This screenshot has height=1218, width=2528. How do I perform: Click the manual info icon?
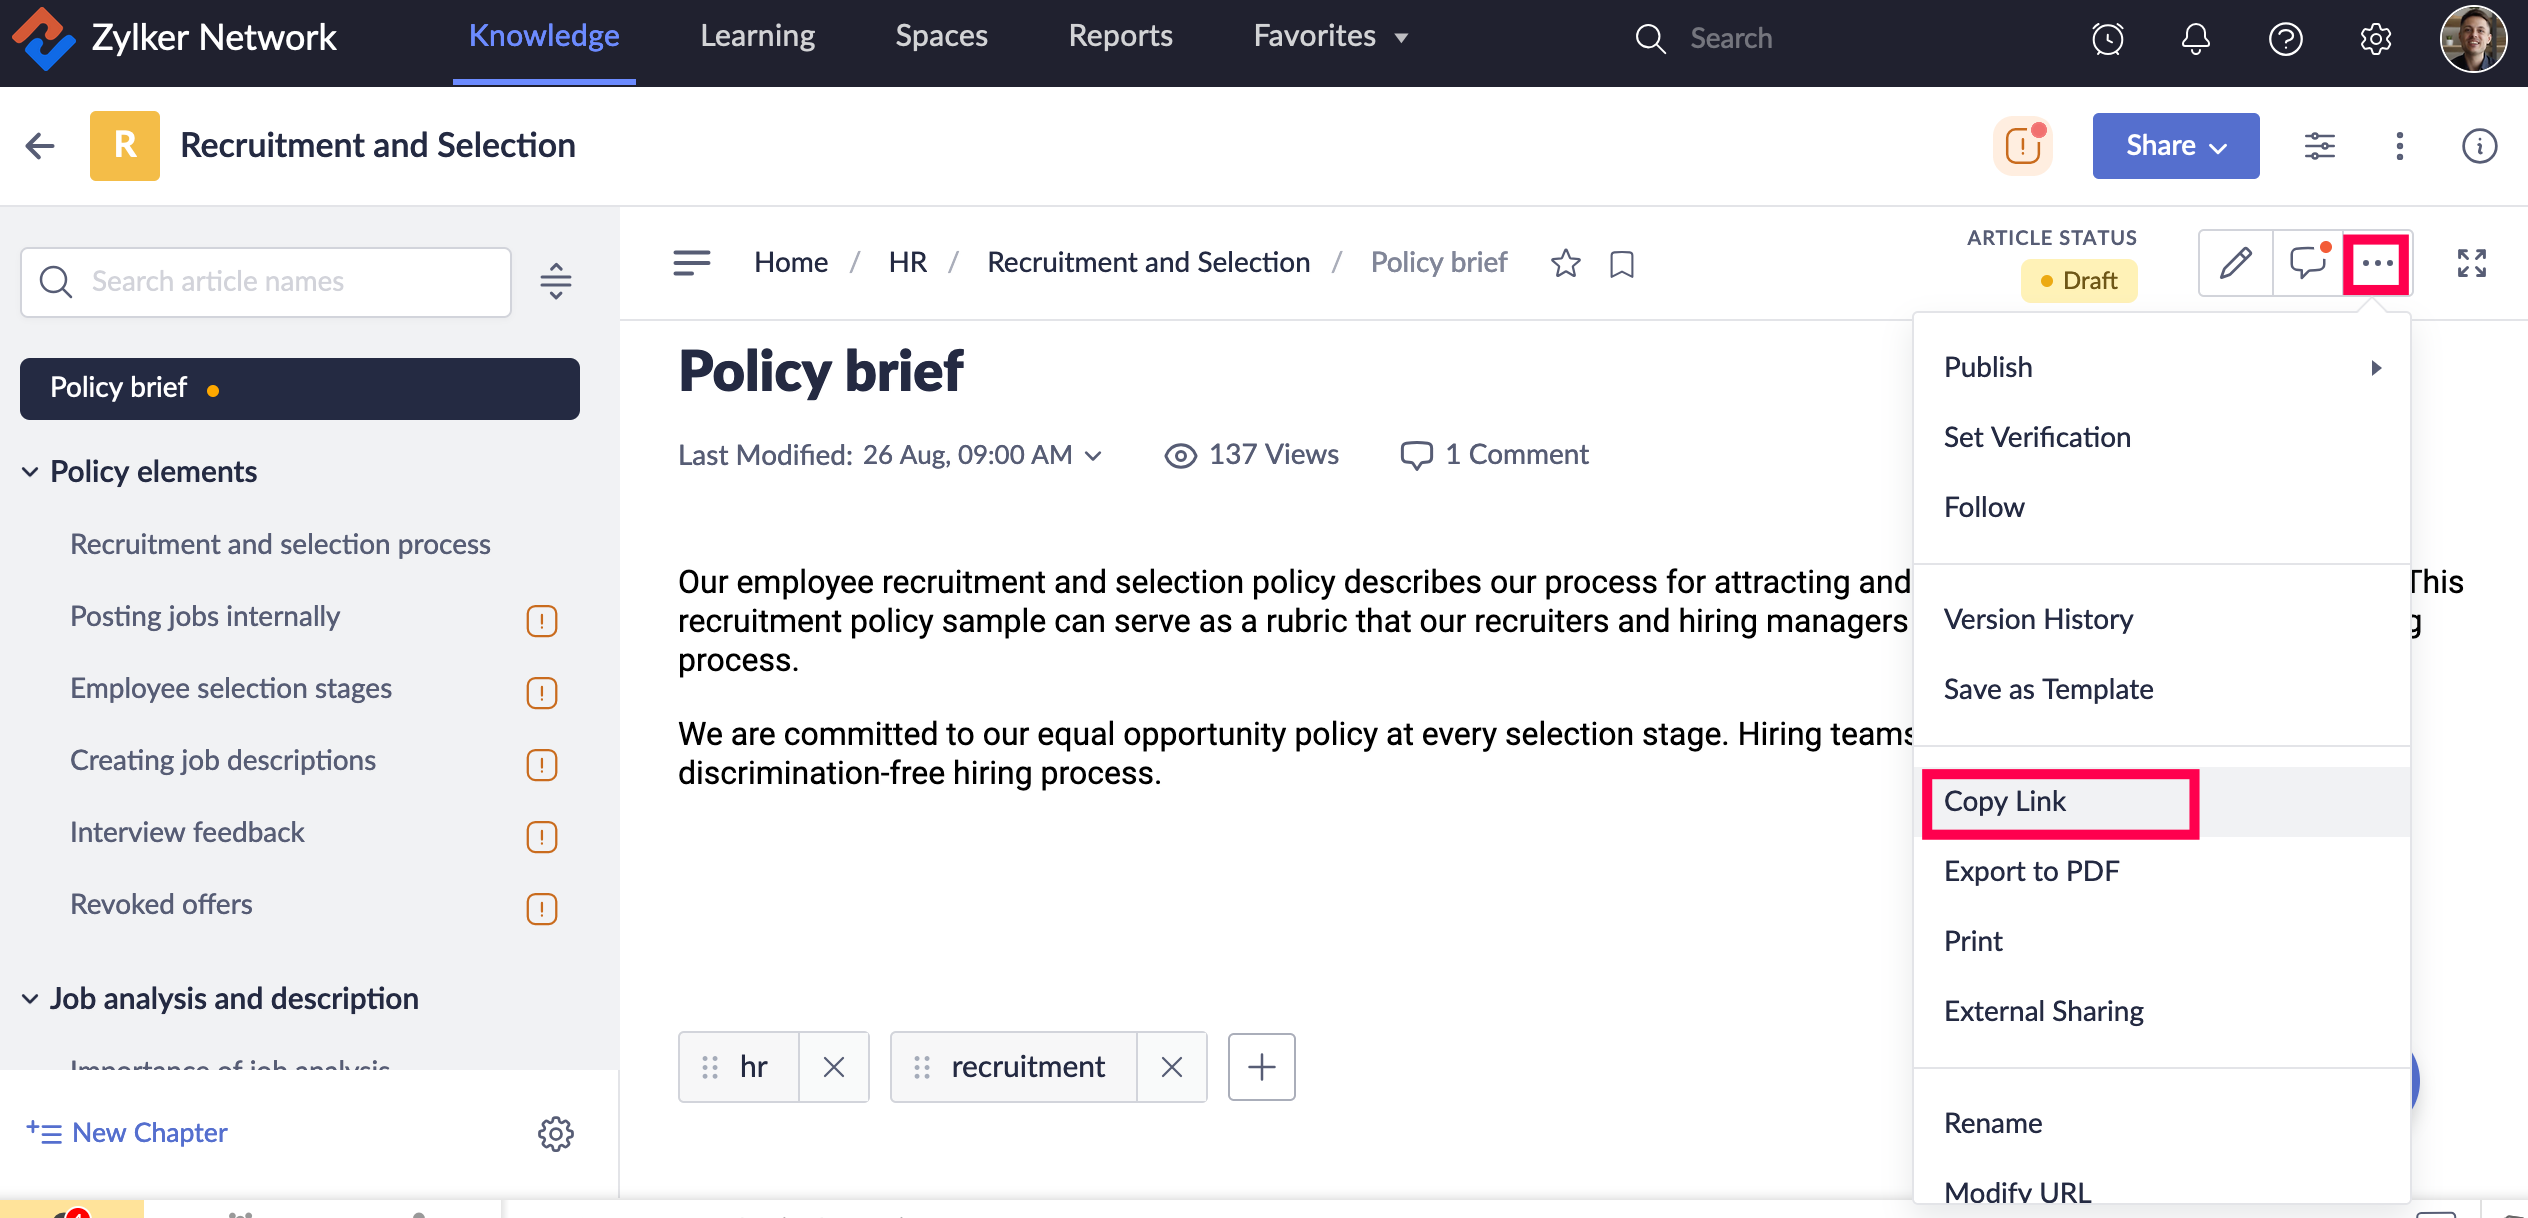click(x=2479, y=146)
